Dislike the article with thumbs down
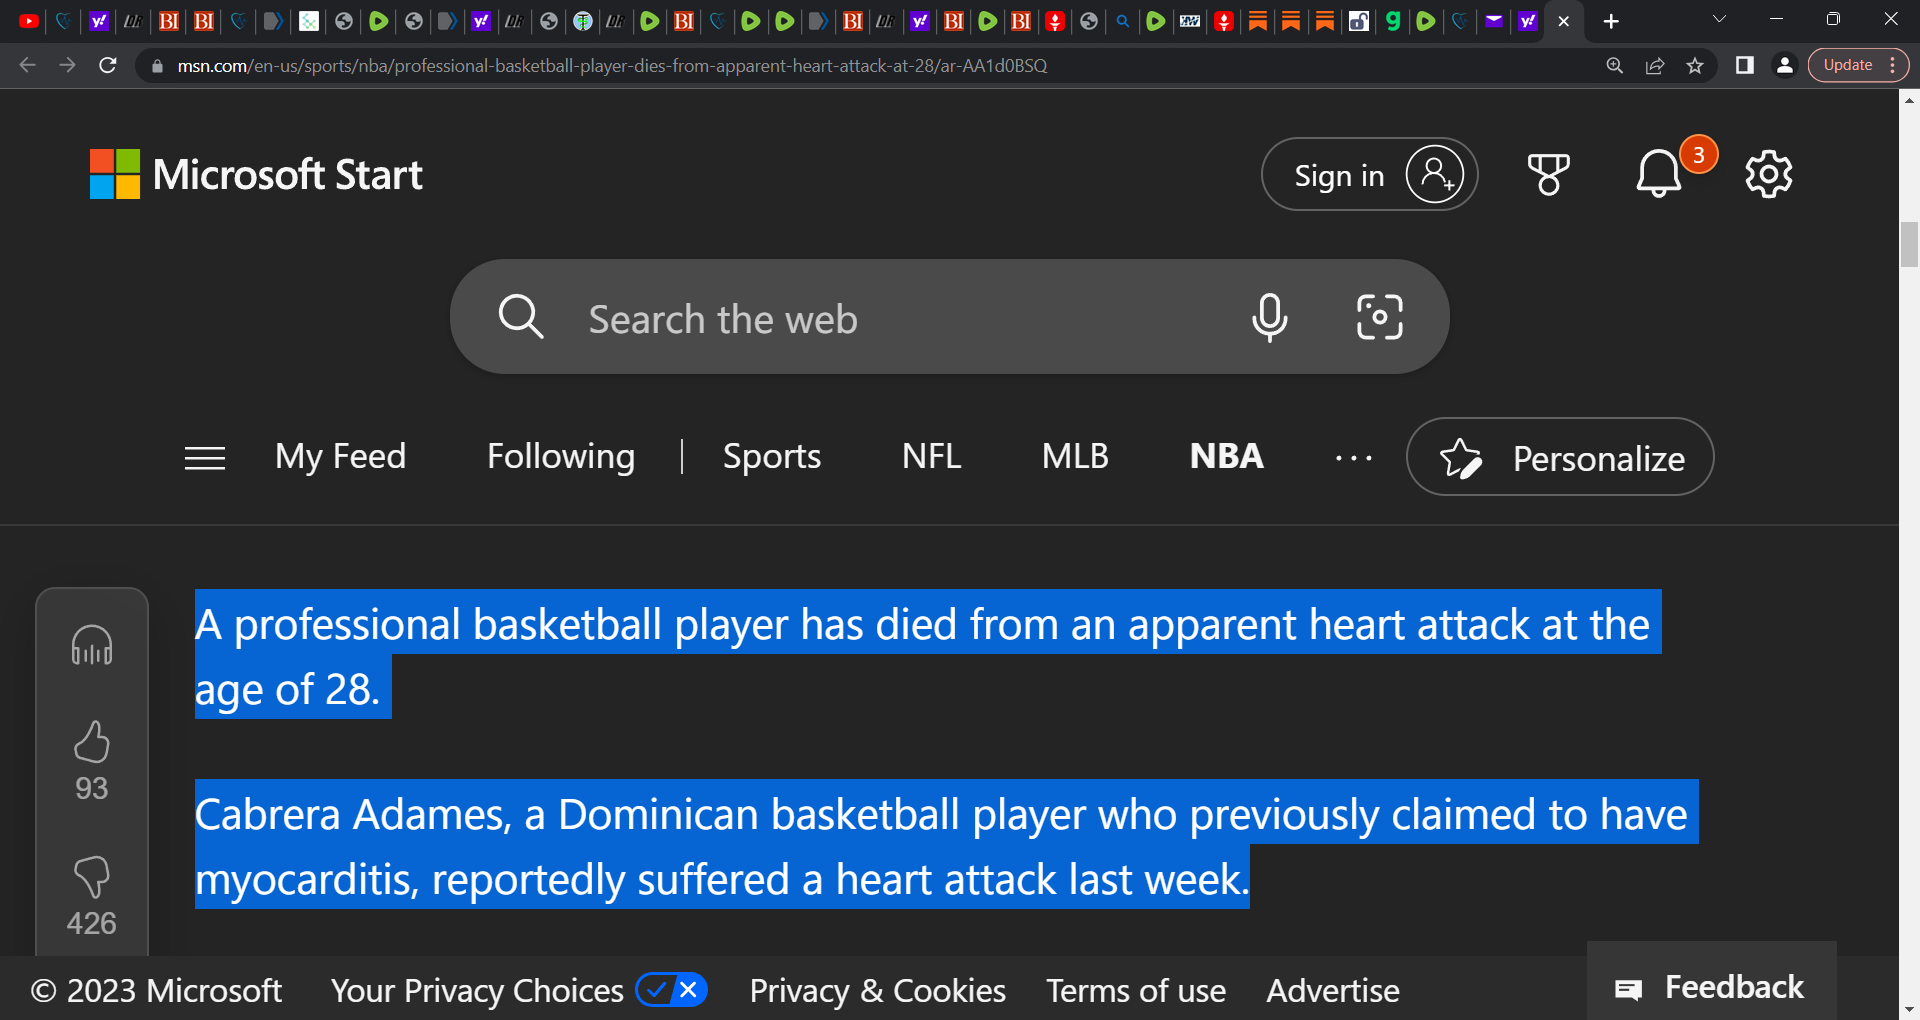 click(x=92, y=877)
